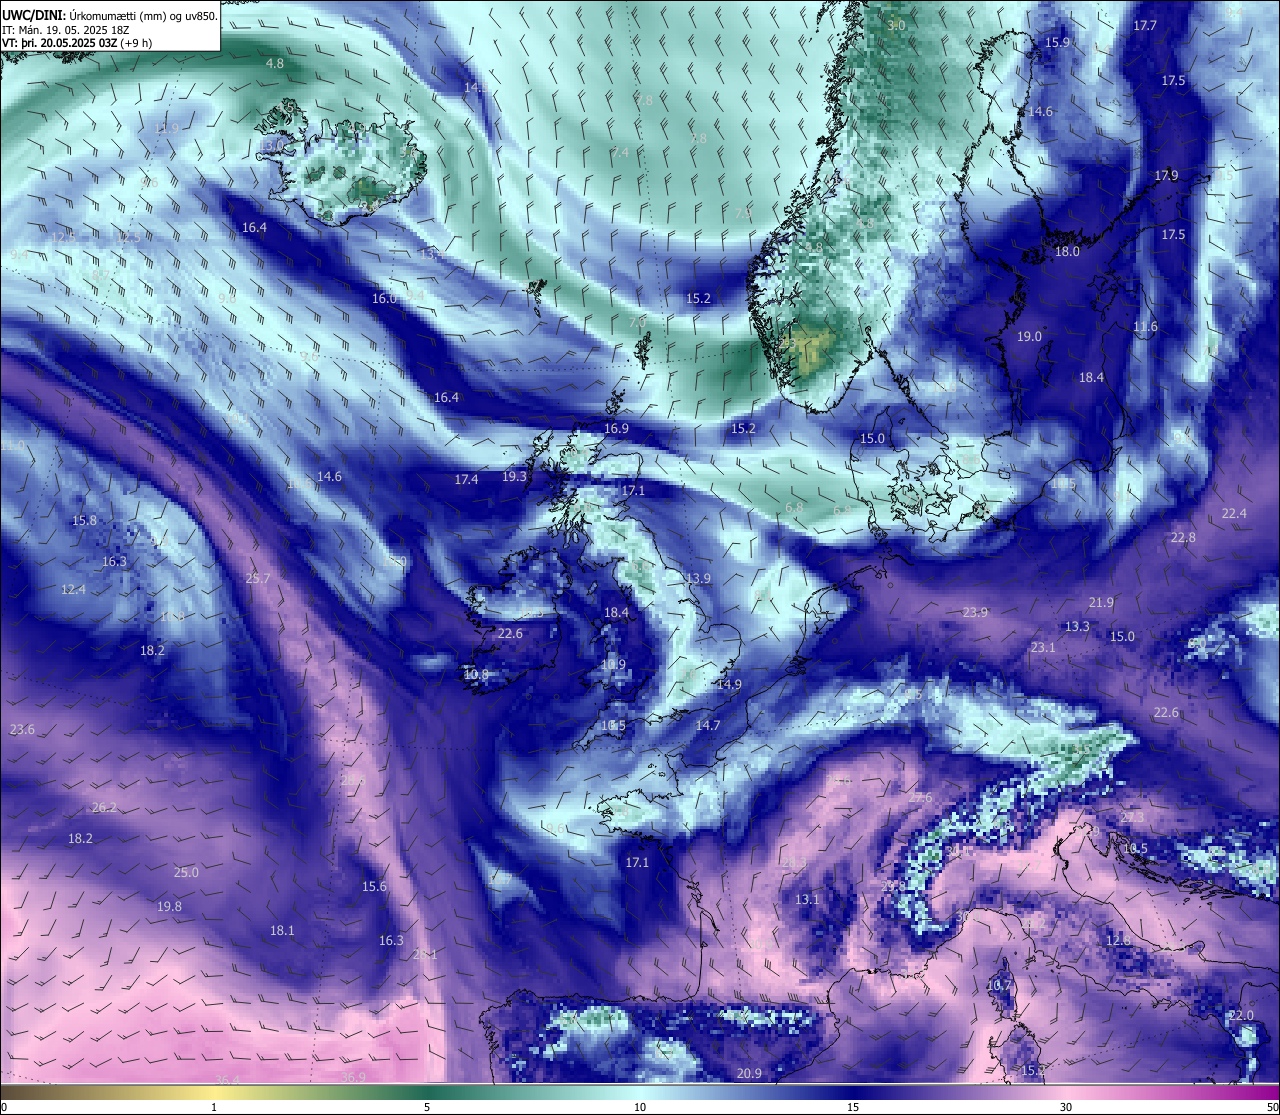Click the '23.1' value on the map
Viewport: 1280px width, 1115px height.
tap(1043, 648)
